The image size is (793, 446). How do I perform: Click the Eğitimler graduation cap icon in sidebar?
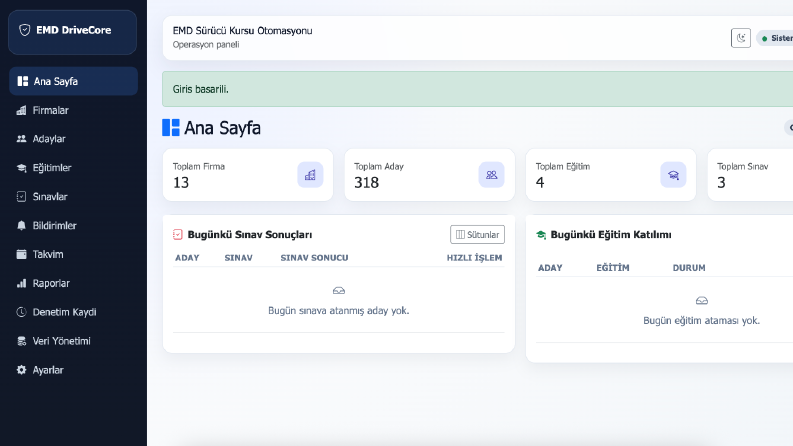(21, 168)
